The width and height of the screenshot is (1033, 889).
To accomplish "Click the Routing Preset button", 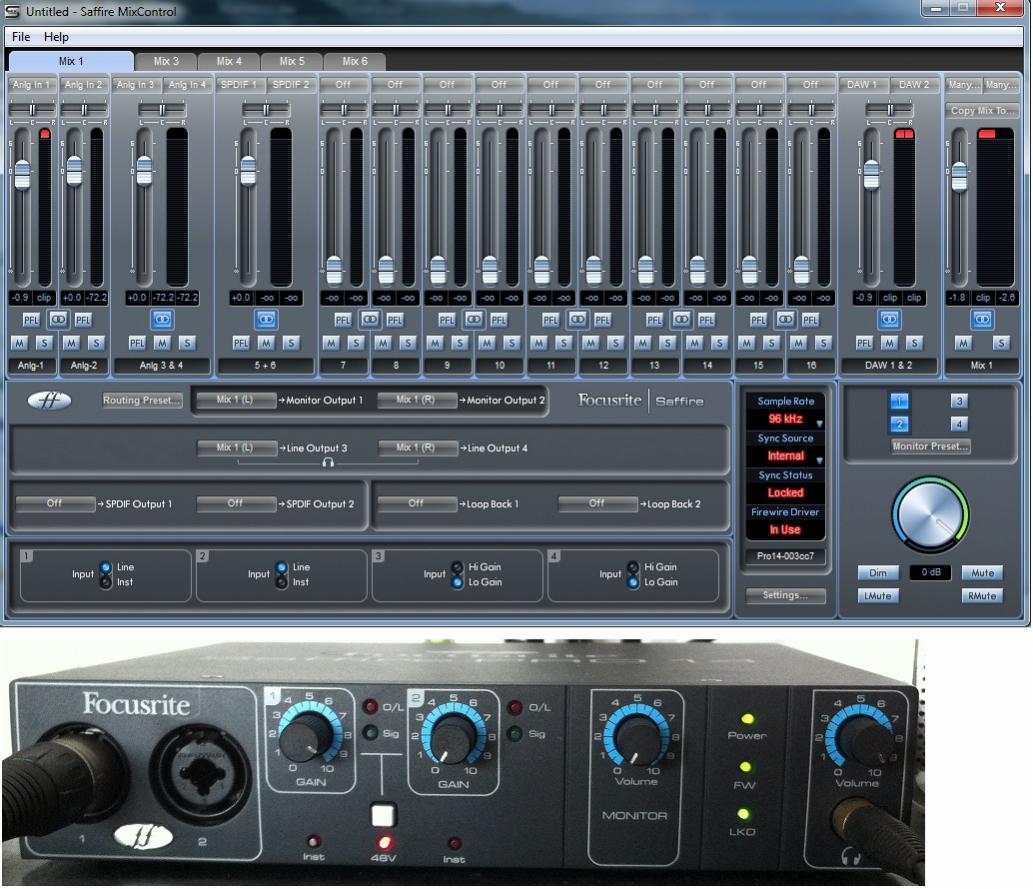I will click(141, 400).
